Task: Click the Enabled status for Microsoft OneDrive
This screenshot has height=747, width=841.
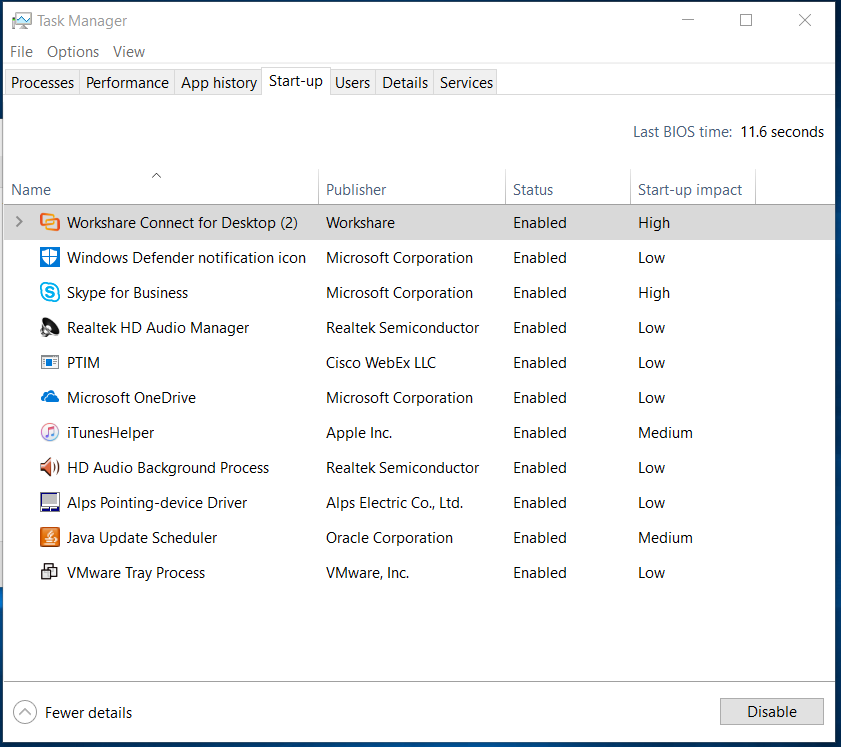Action: pos(540,397)
